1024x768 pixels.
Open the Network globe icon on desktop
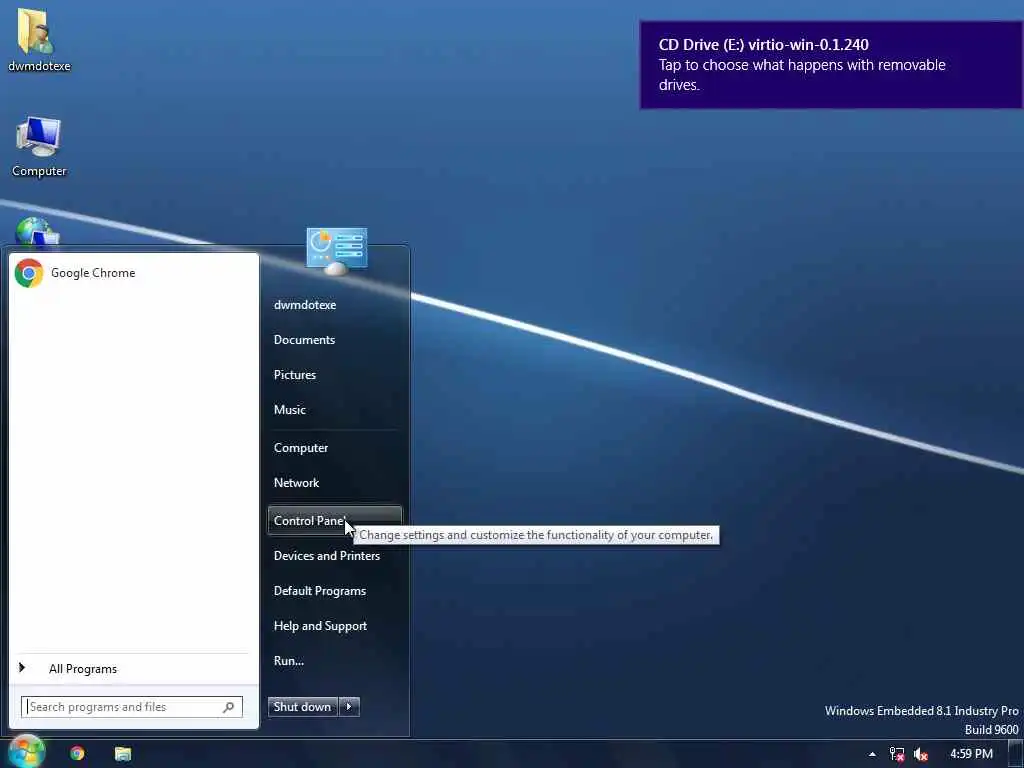(x=37, y=233)
